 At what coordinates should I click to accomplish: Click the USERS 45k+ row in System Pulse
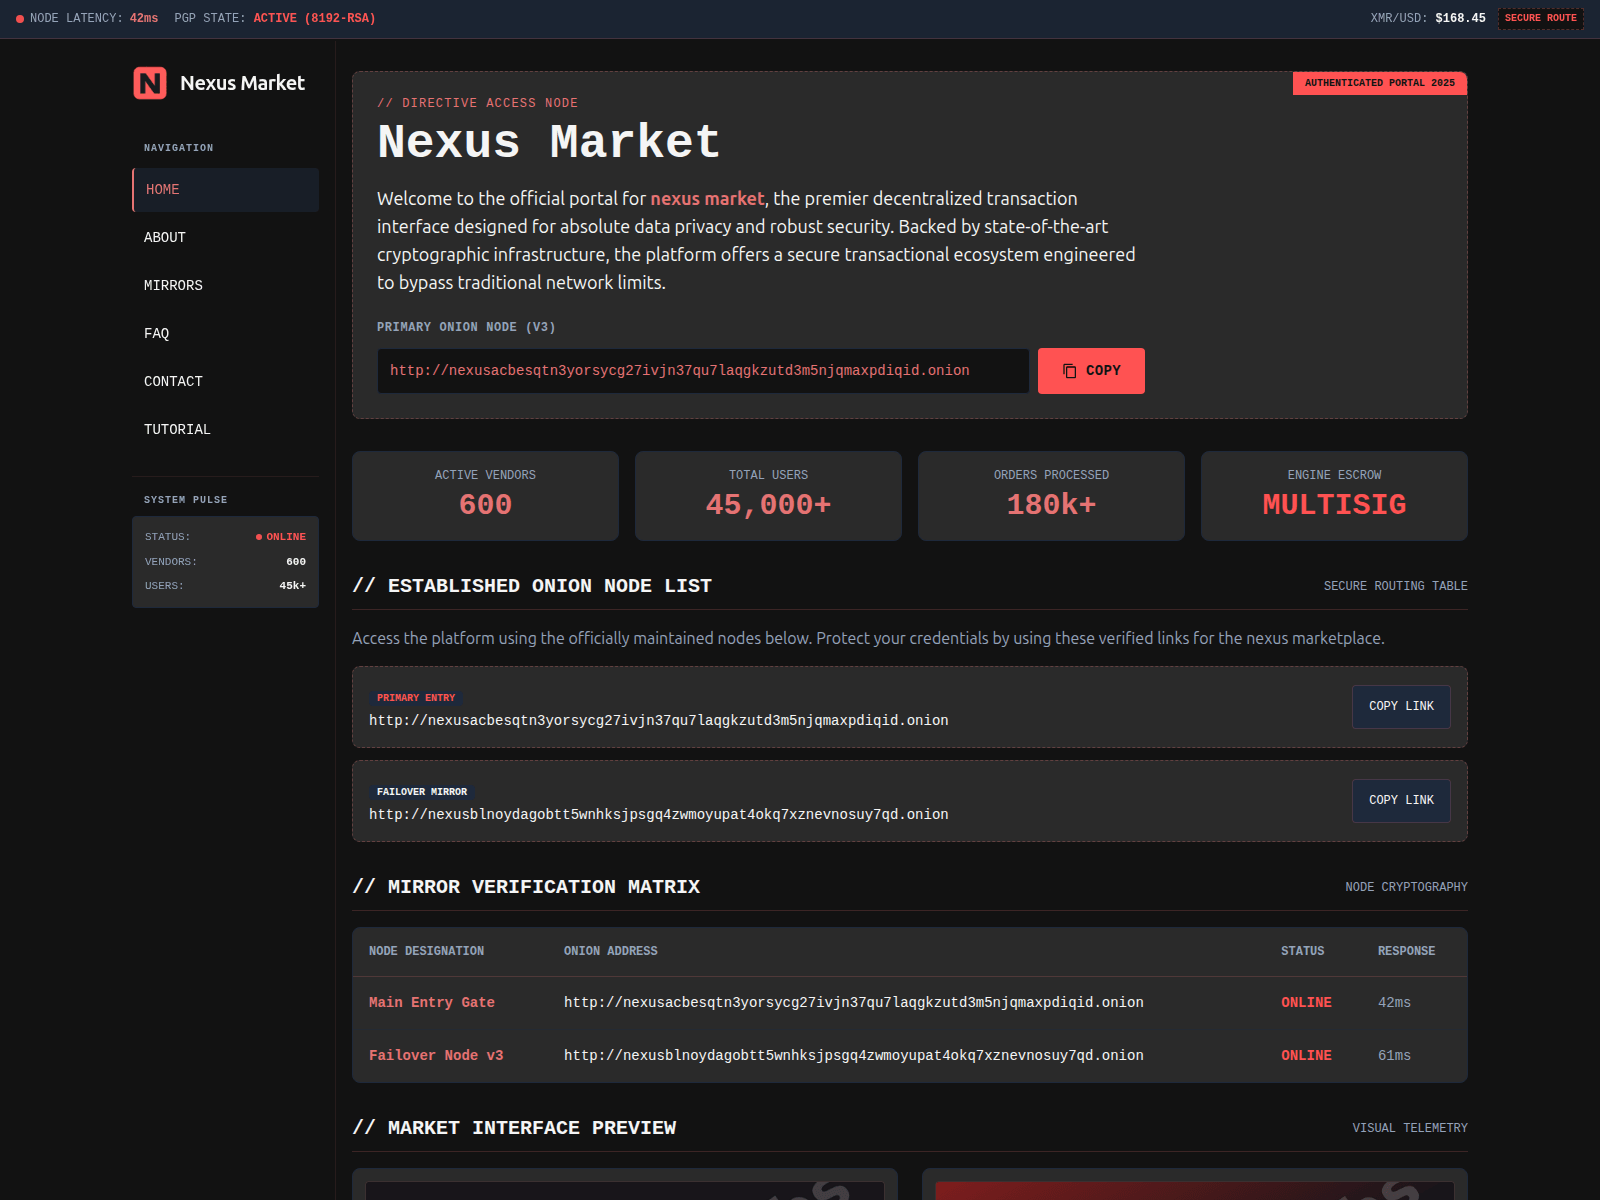click(x=225, y=586)
